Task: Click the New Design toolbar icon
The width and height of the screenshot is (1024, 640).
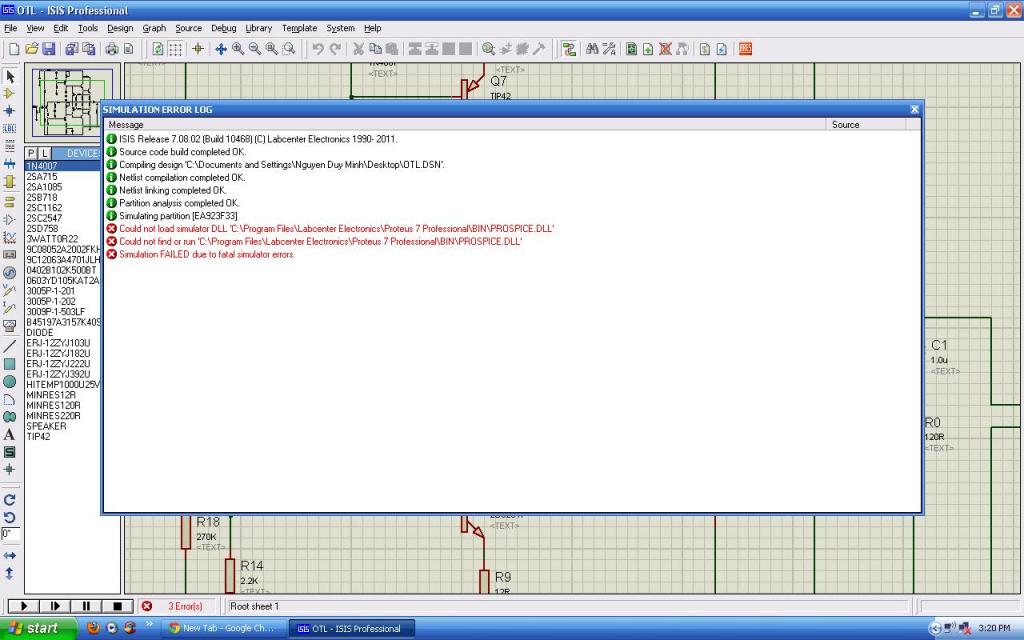Action: tap(14, 49)
